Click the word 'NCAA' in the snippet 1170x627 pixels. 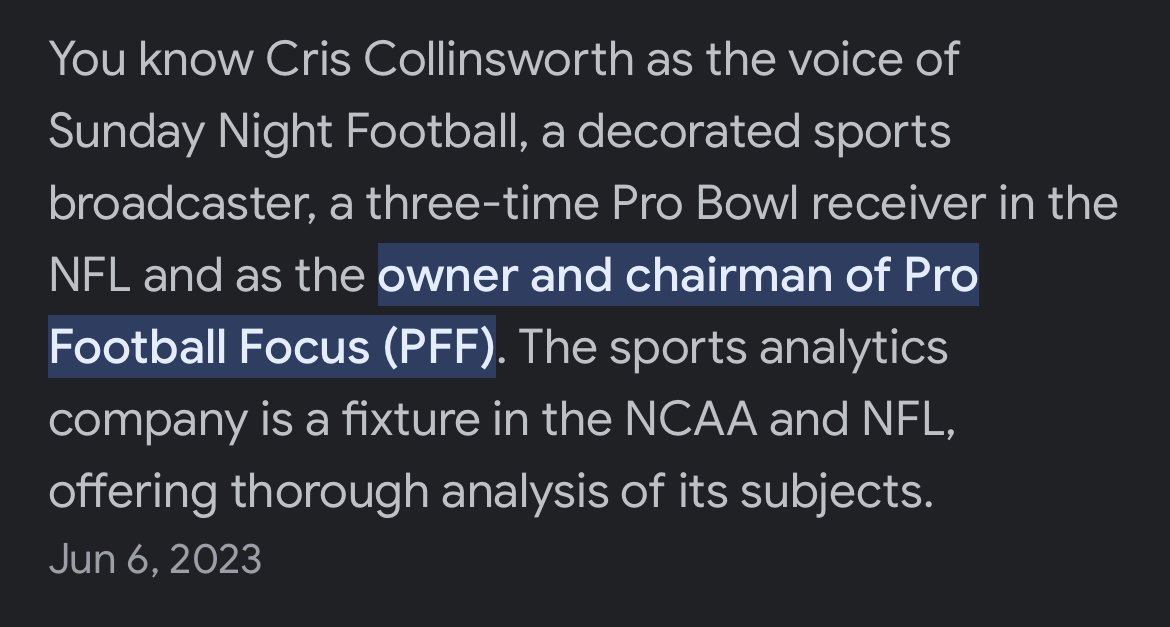[691, 420]
